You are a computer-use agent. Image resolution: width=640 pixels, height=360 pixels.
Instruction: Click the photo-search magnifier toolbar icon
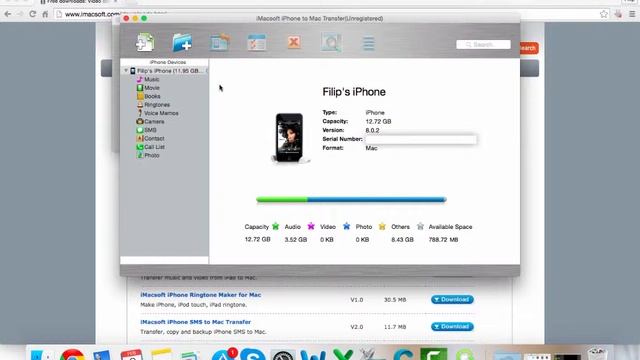[x=331, y=42]
